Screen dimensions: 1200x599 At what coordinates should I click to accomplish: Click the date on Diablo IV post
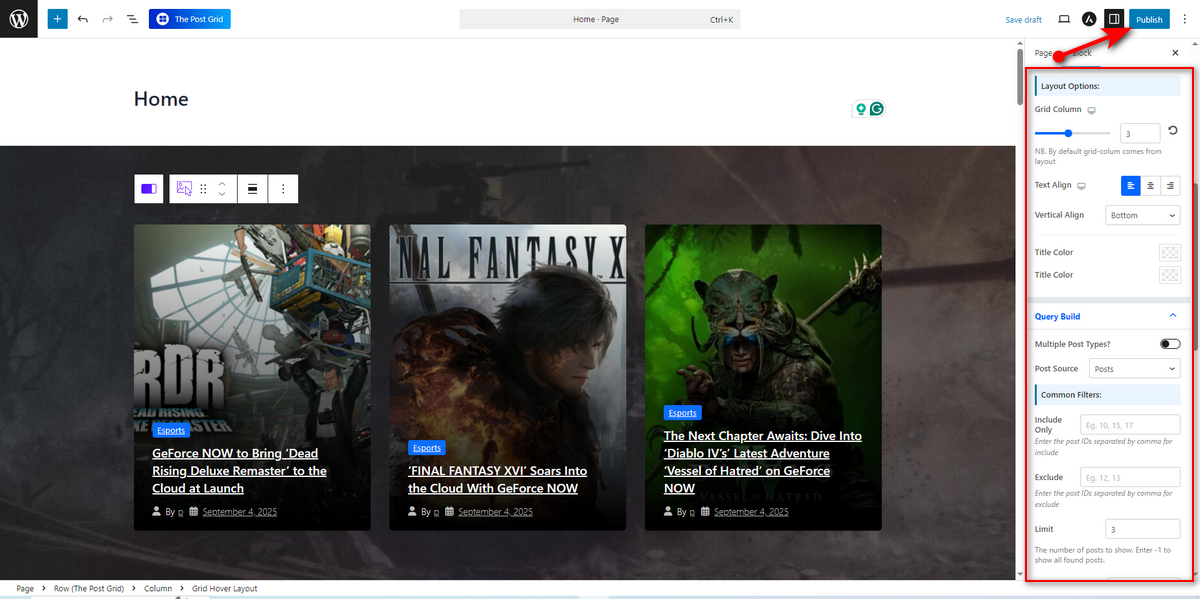(751, 512)
